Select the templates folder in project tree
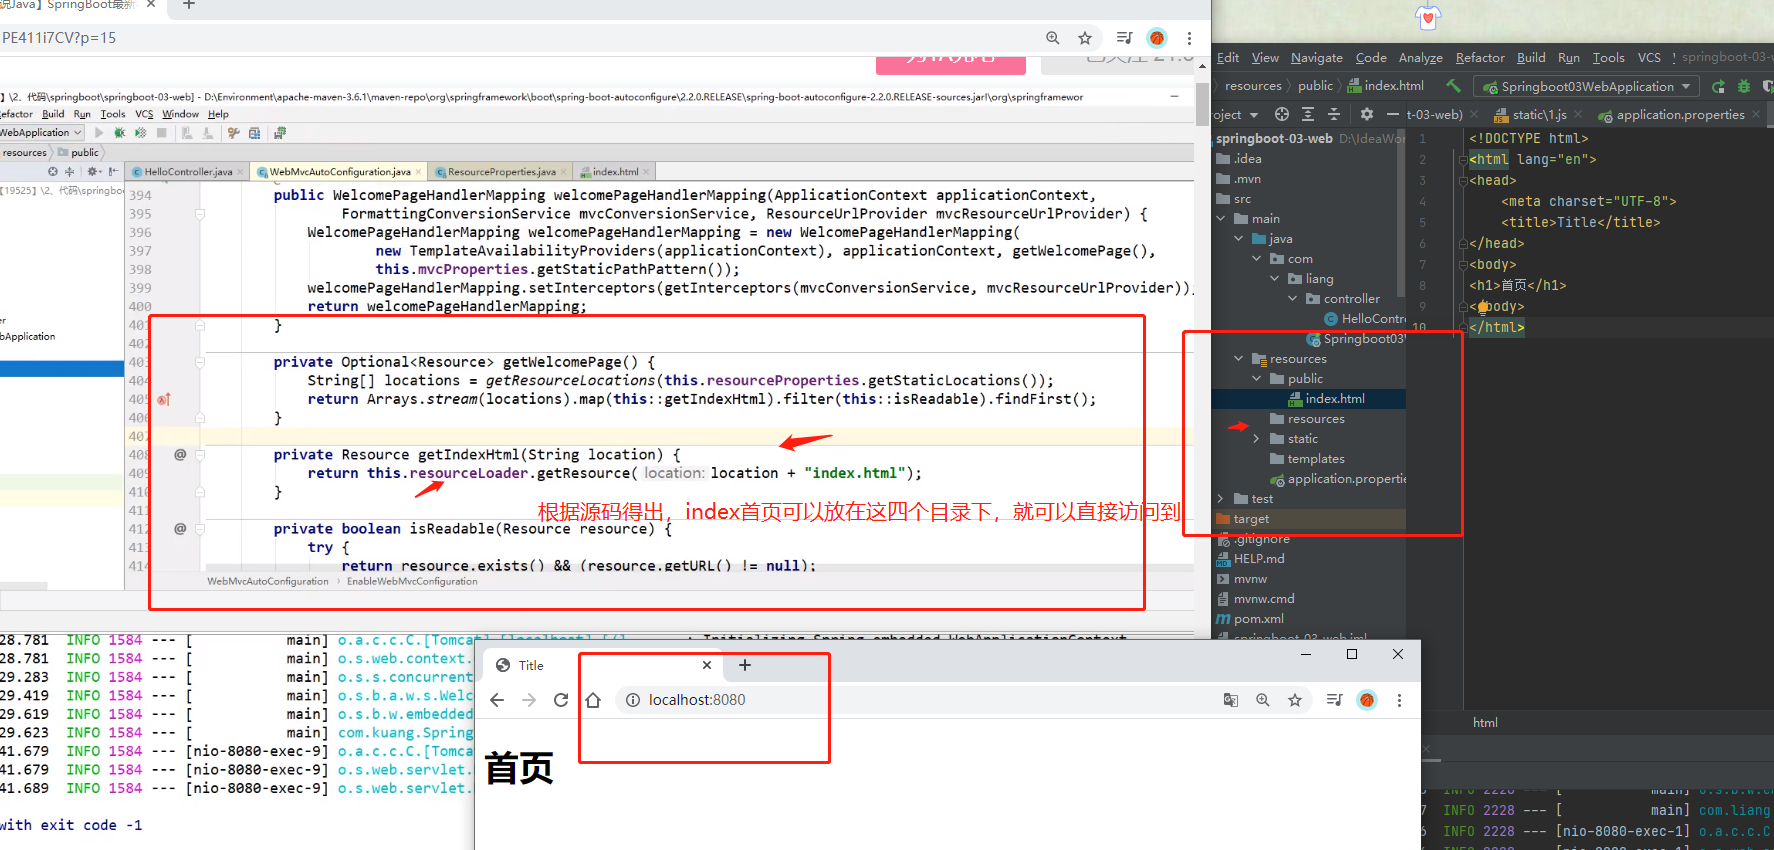Screen dimensions: 1774x850 pos(1308,459)
